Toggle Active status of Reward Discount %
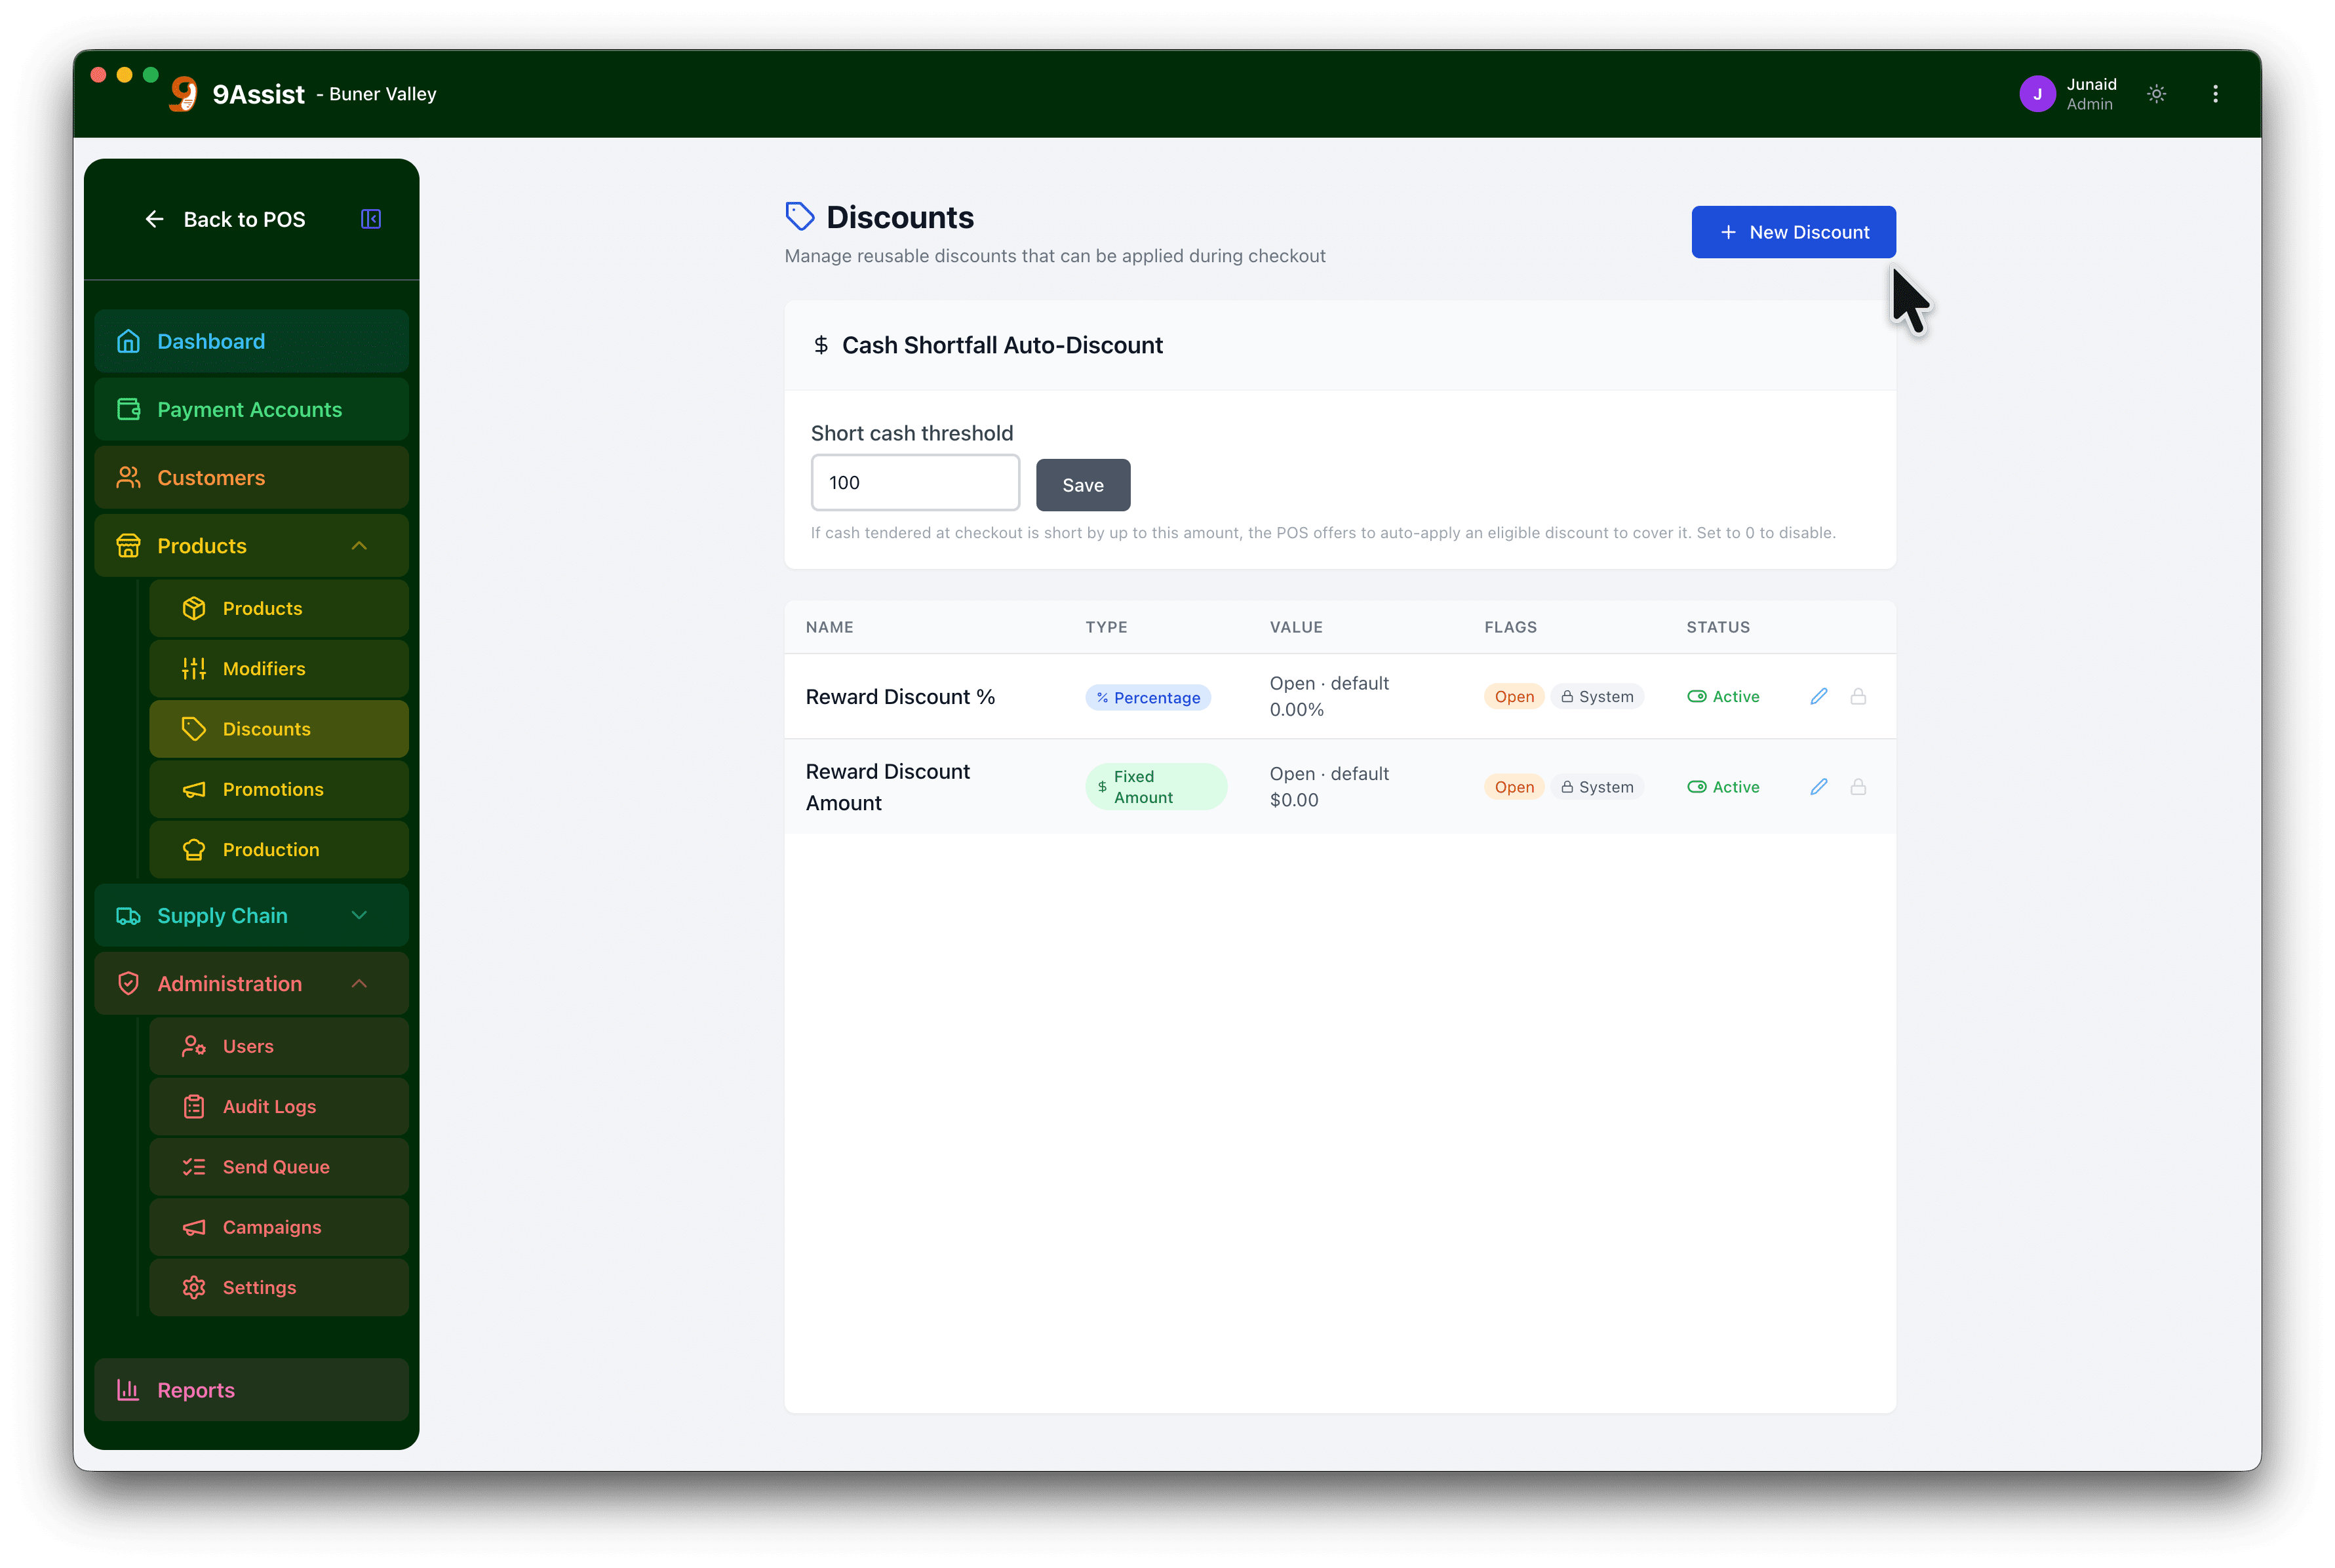 (1723, 696)
